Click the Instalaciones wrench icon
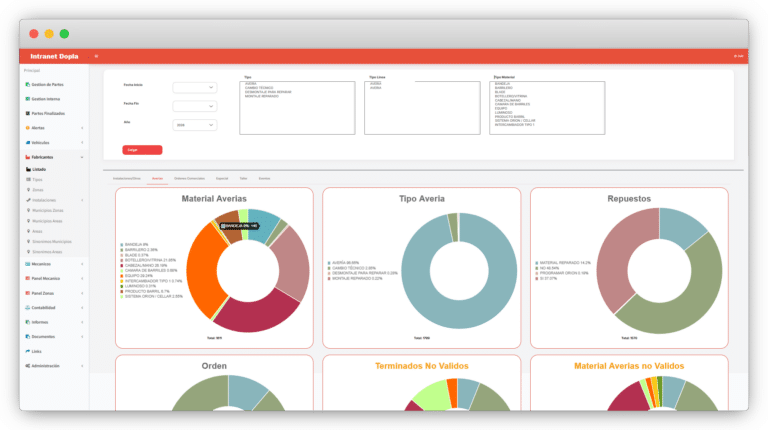The width and height of the screenshot is (768, 430). tap(28, 200)
